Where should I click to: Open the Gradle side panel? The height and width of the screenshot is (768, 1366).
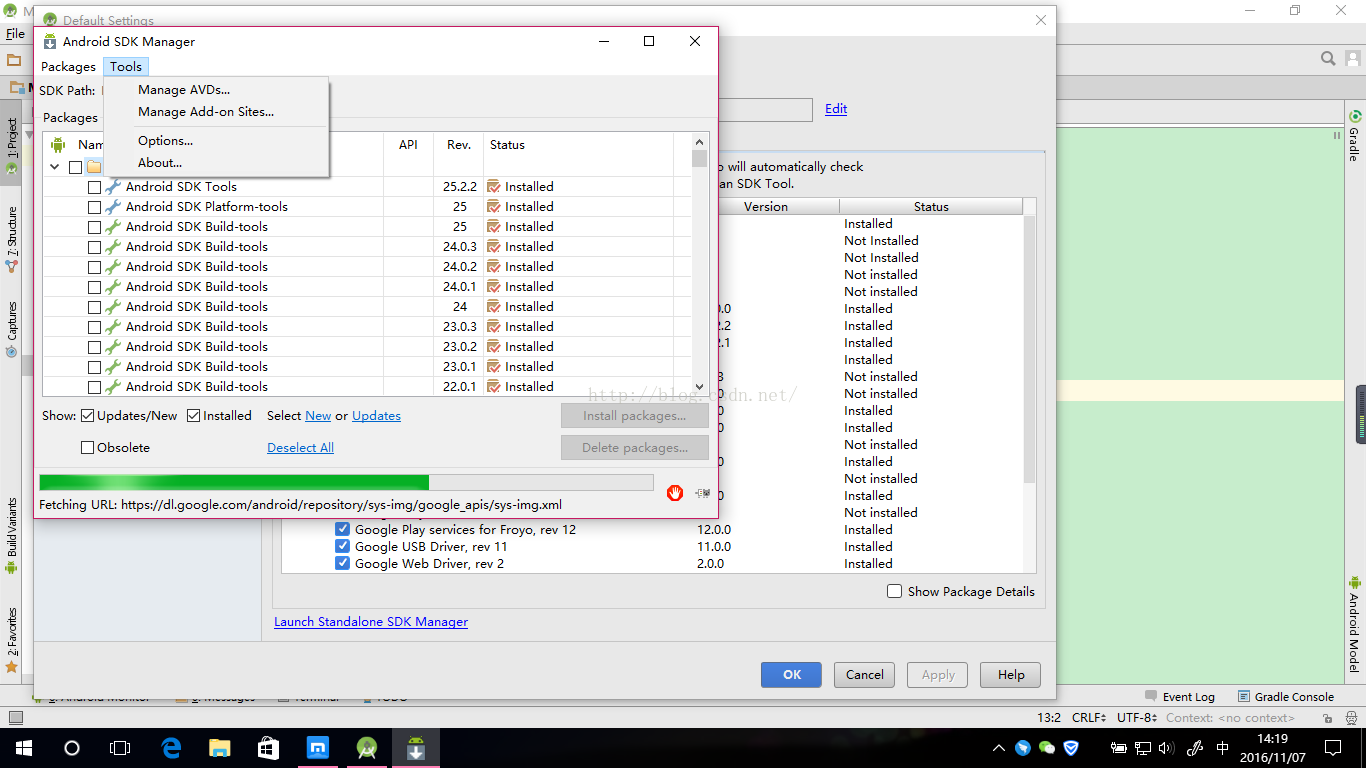pos(1355,135)
